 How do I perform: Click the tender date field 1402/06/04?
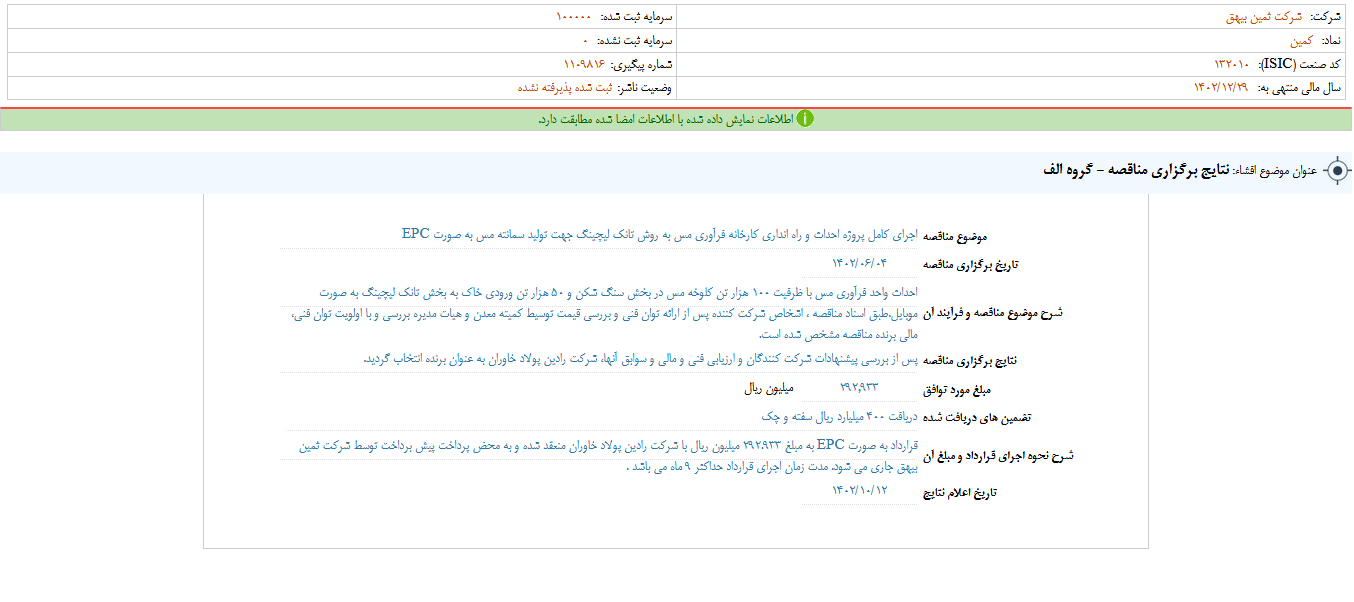pos(859,263)
